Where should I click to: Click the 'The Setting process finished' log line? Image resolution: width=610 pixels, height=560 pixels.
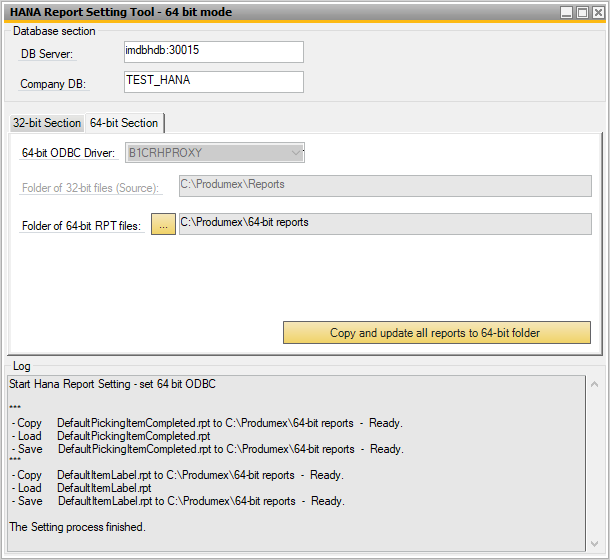[x=77, y=527]
